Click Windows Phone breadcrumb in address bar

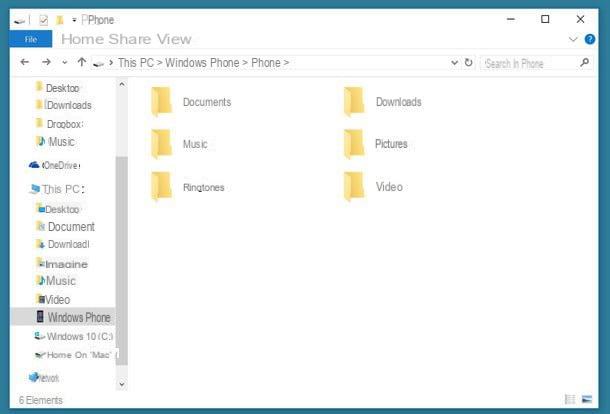202,63
